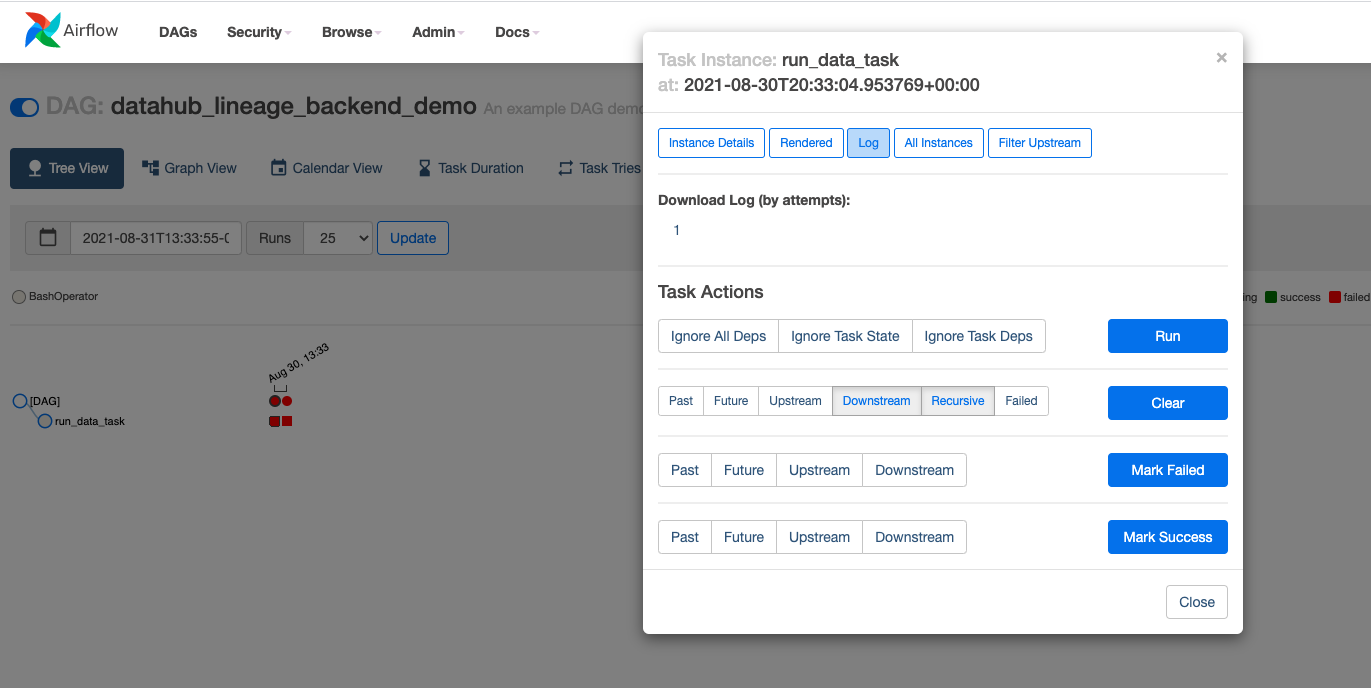Disable the Recursive option for Clear

(x=957, y=401)
